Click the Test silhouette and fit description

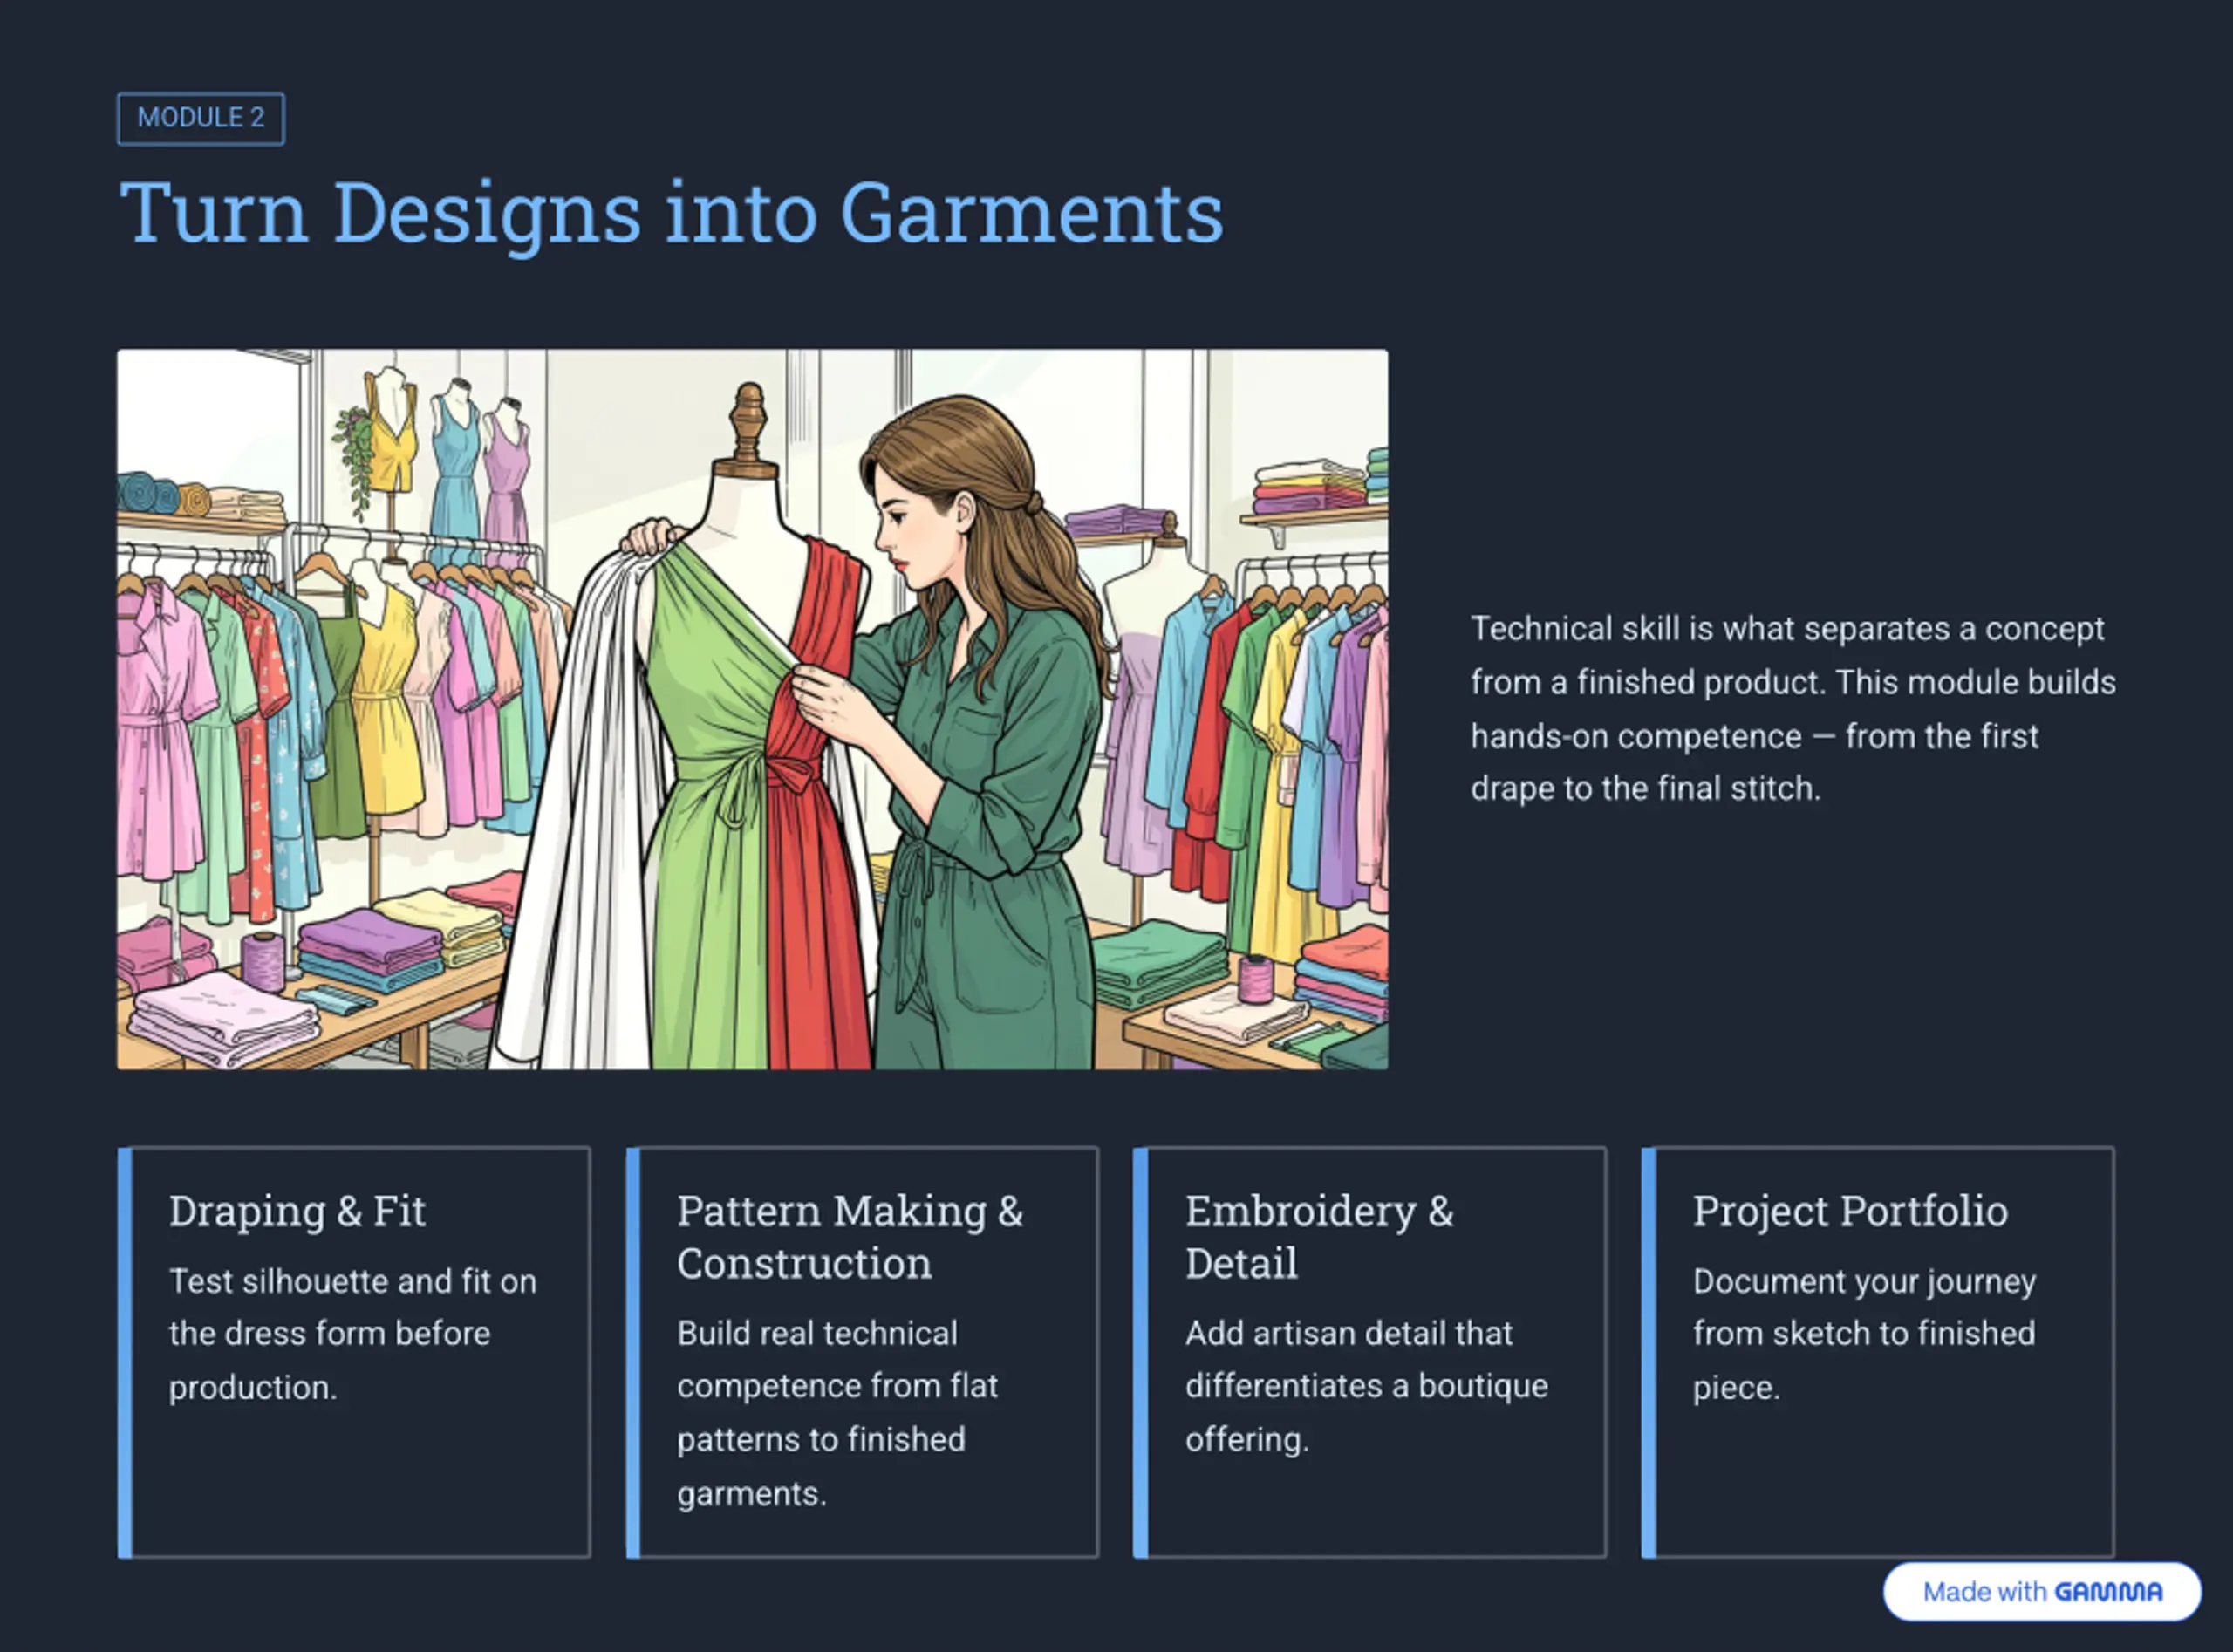pyautogui.click(x=353, y=1334)
